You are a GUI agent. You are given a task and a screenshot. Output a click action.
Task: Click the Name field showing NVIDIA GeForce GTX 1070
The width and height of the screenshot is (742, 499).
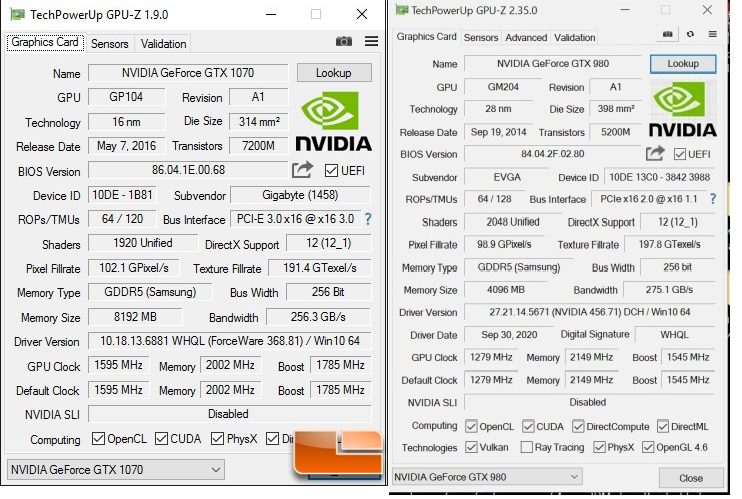pos(188,72)
